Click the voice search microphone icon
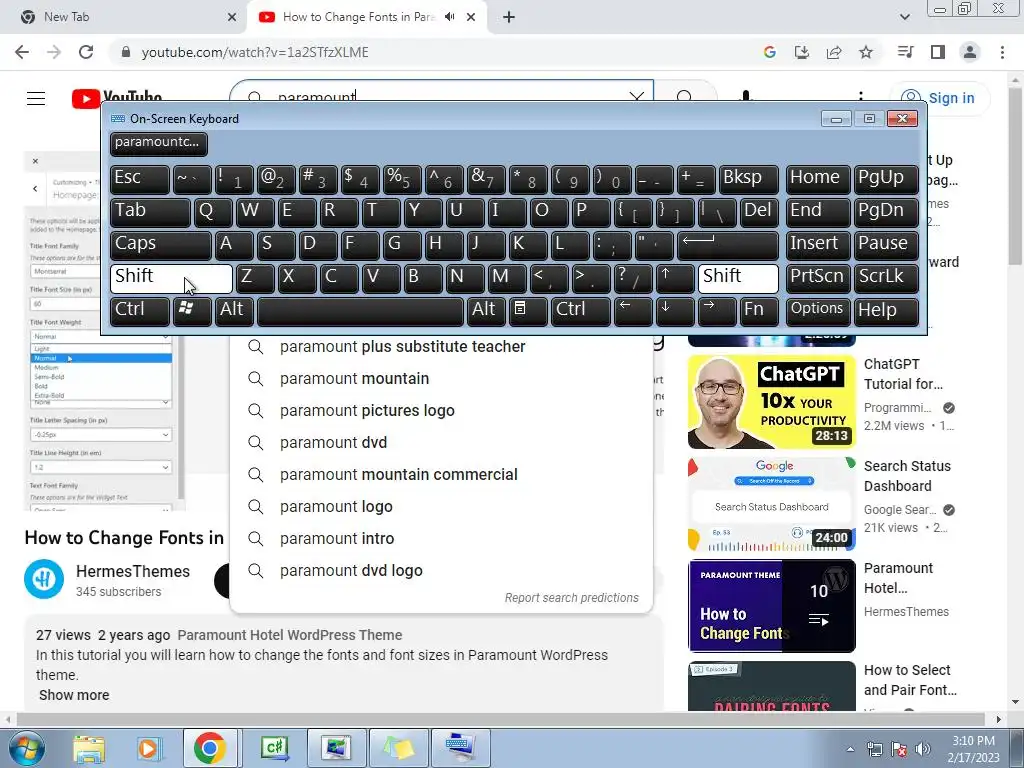This screenshot has height=768, width=1024. point(746,97)
